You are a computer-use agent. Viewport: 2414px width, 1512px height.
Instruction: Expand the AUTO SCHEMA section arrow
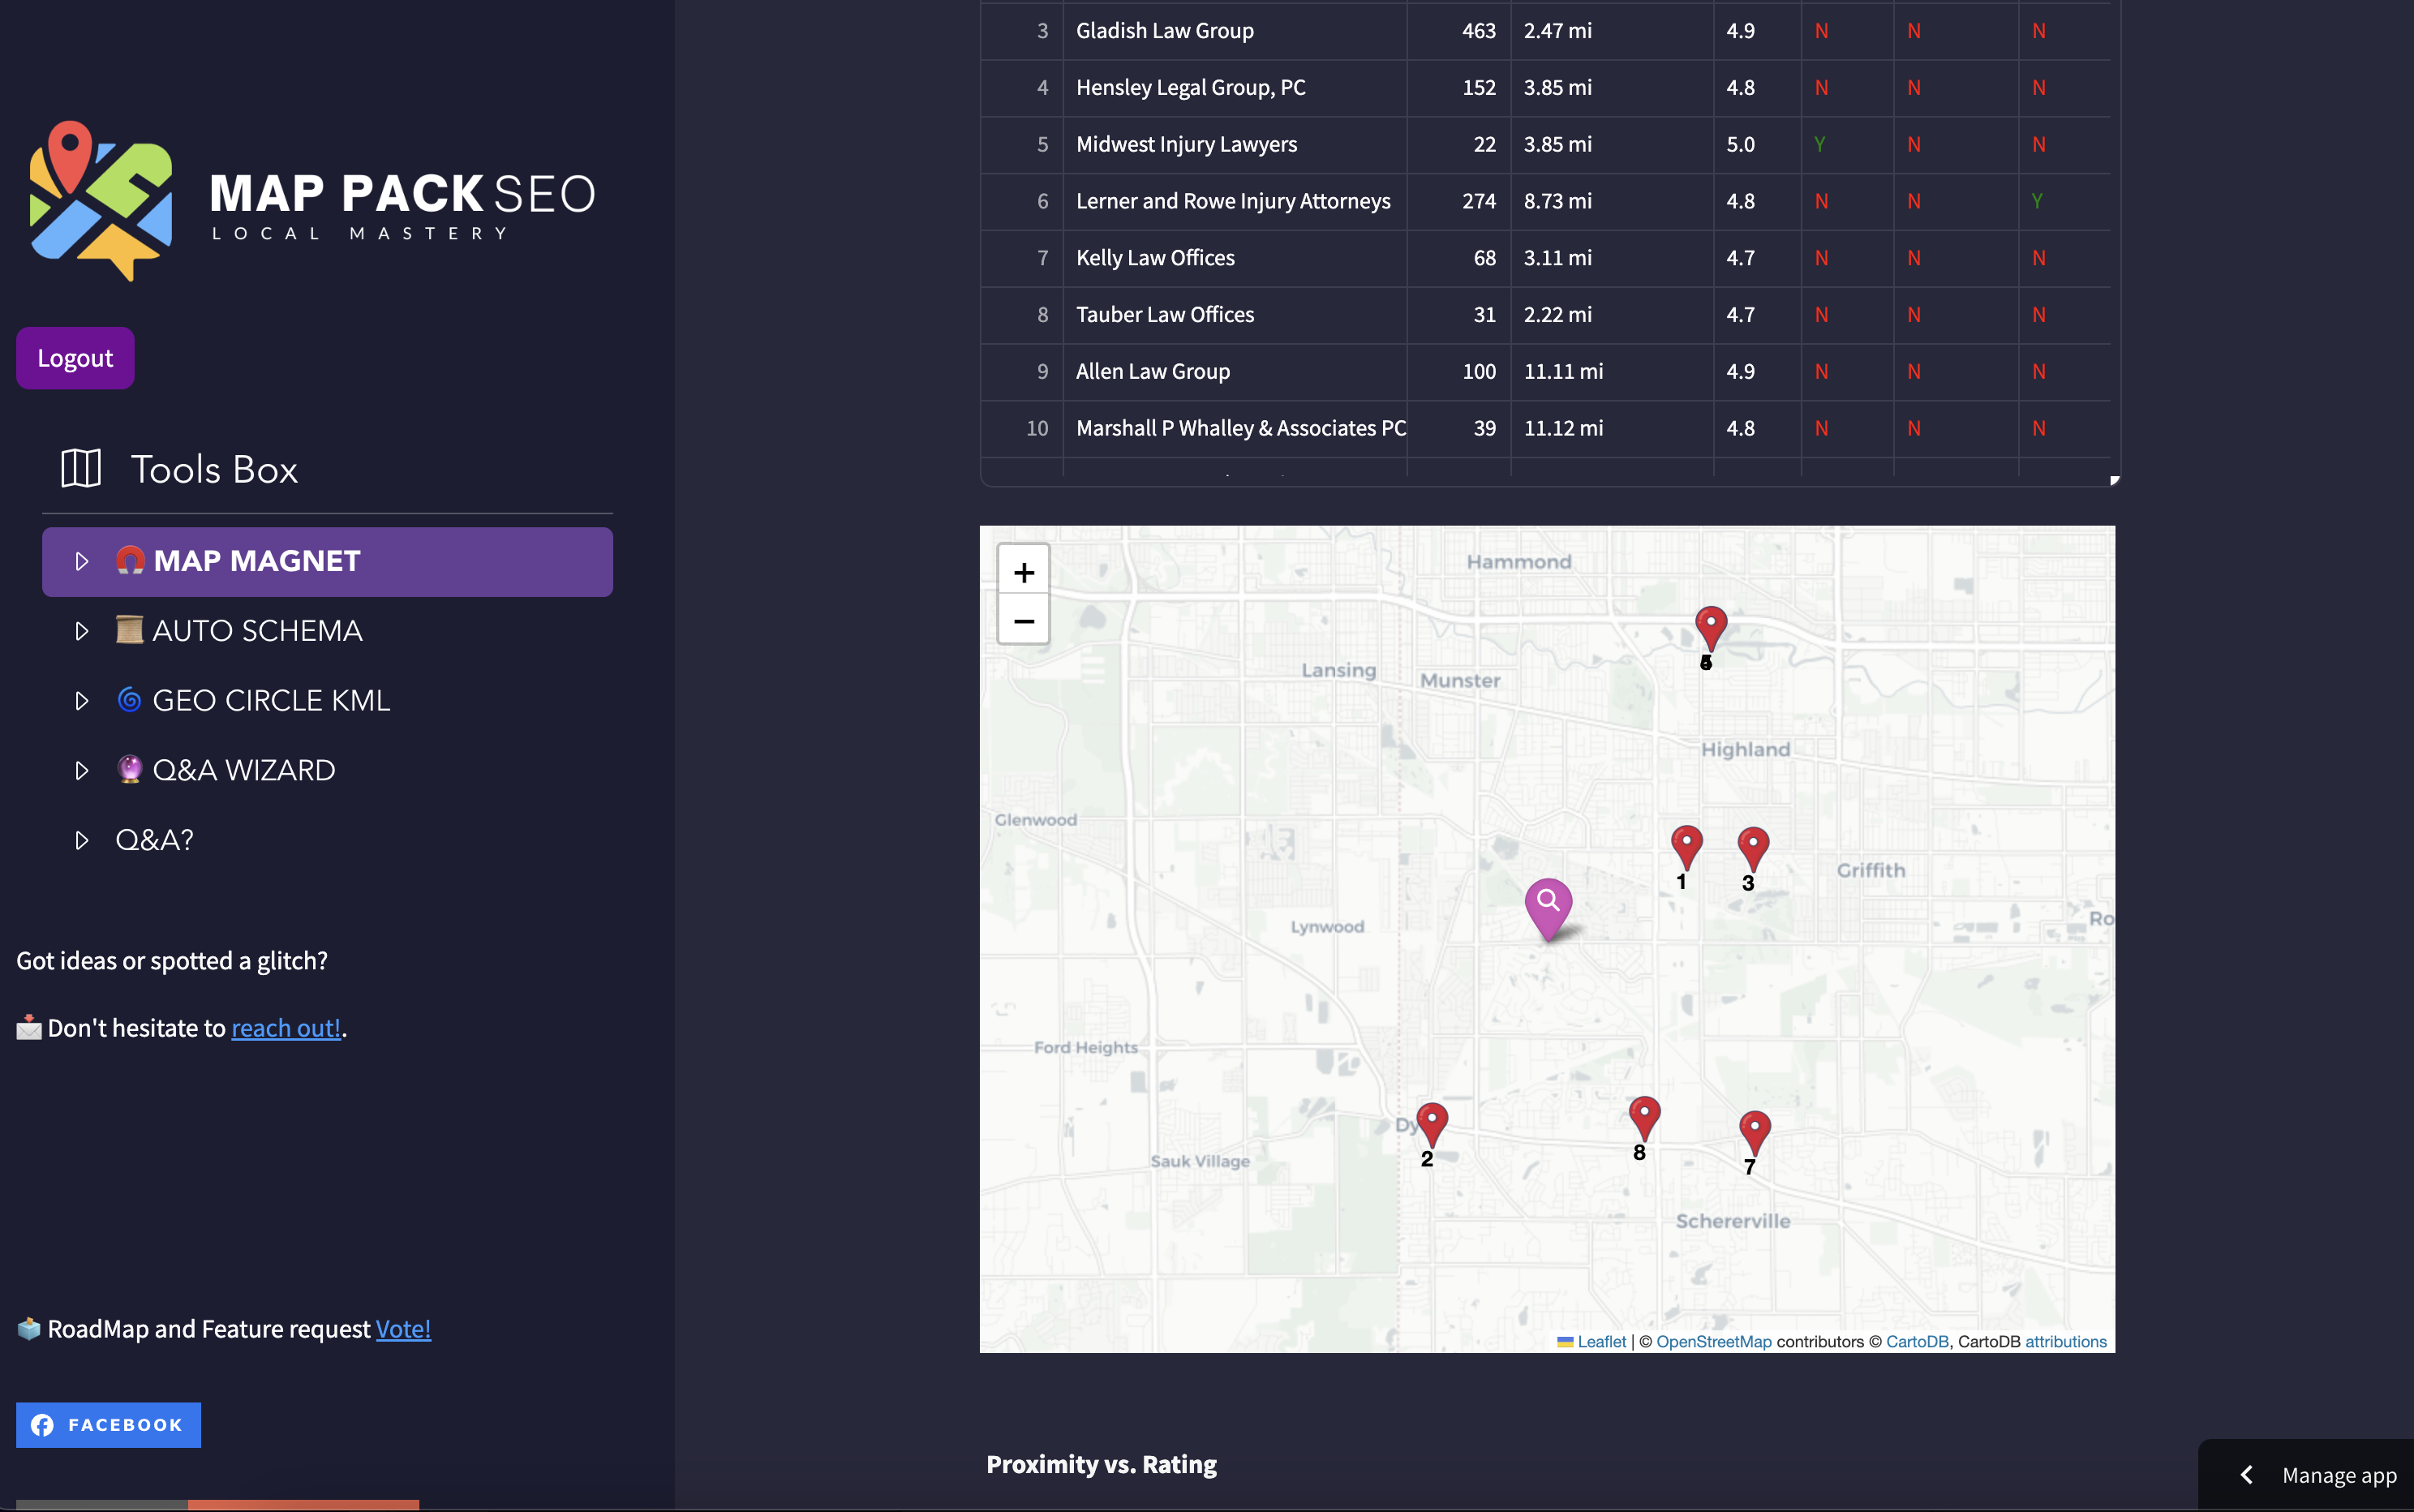82,631
